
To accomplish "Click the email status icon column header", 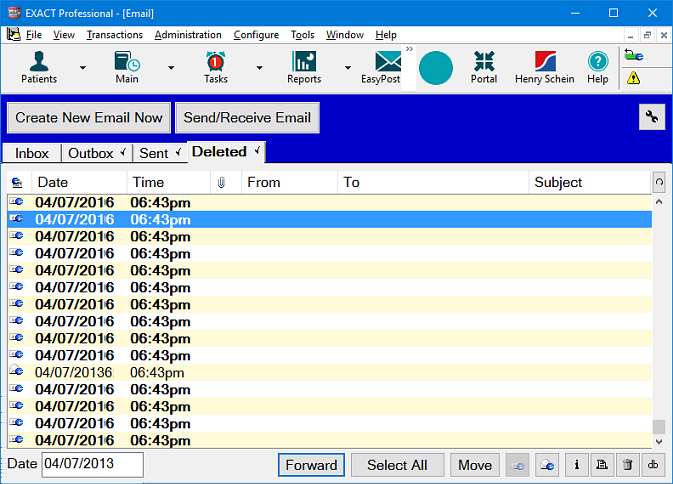I will (x=17, y=183).
